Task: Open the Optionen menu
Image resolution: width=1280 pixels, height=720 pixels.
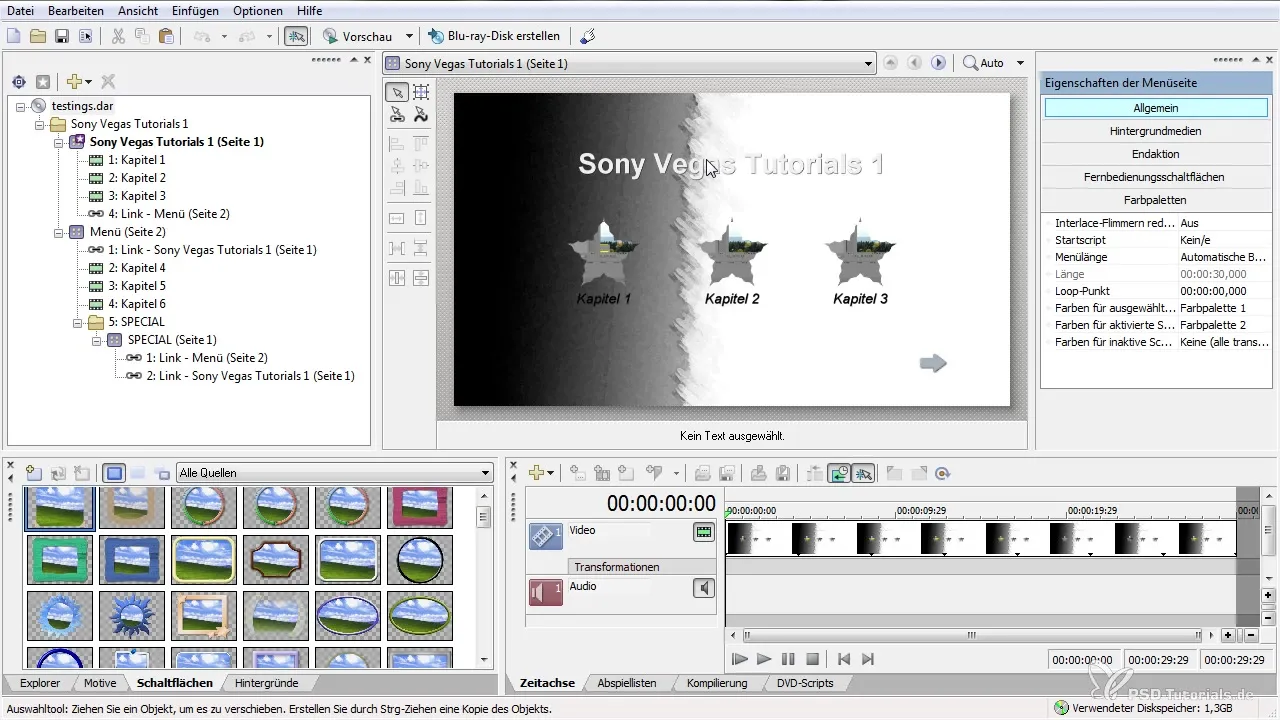Action: coord(258,10)
